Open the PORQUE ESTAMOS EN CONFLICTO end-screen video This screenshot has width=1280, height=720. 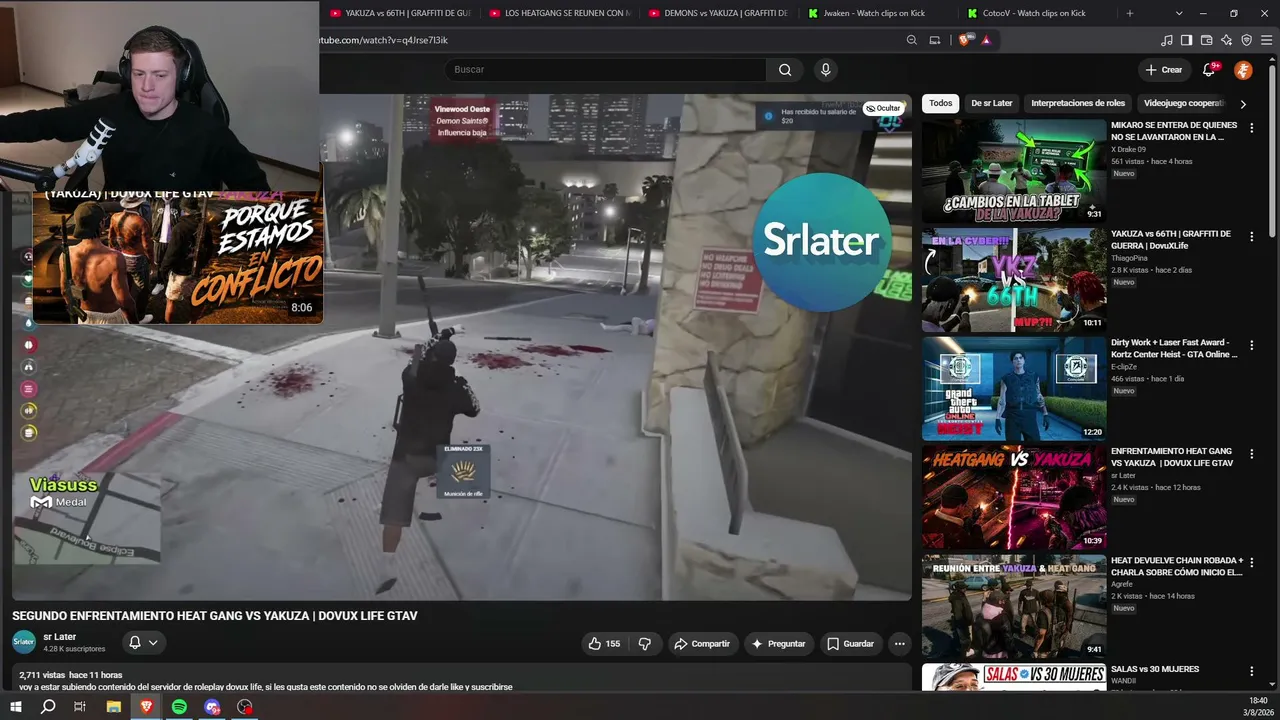pos(178,257)
